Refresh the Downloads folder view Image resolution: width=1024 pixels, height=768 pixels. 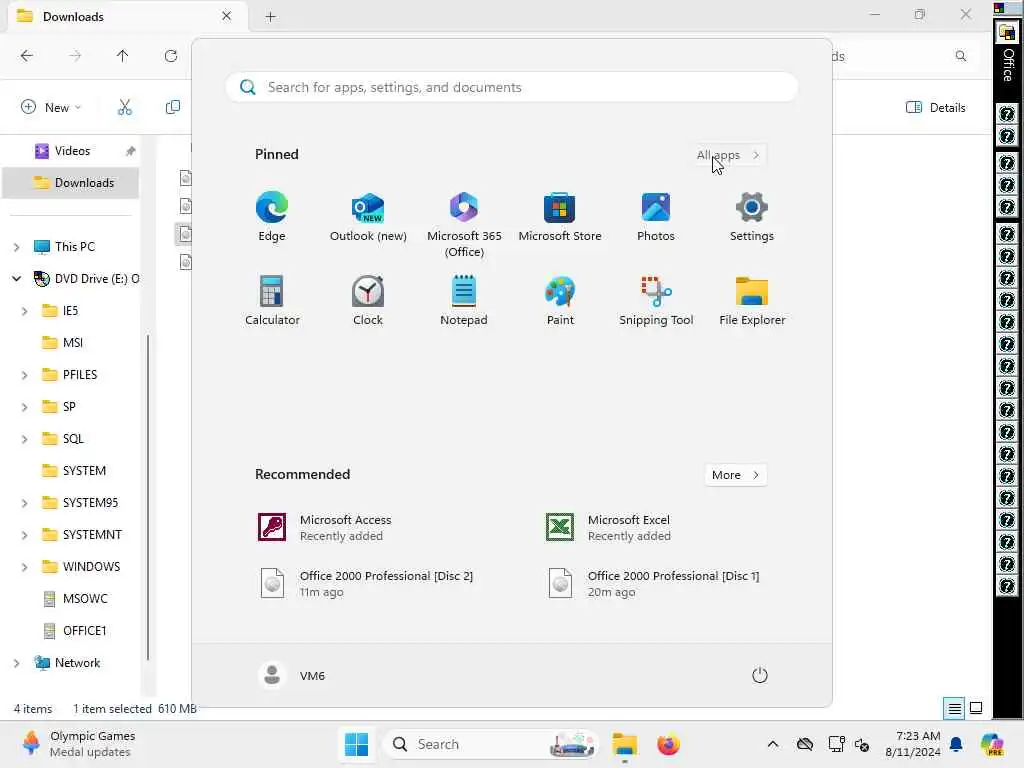(x=170, y=56)
